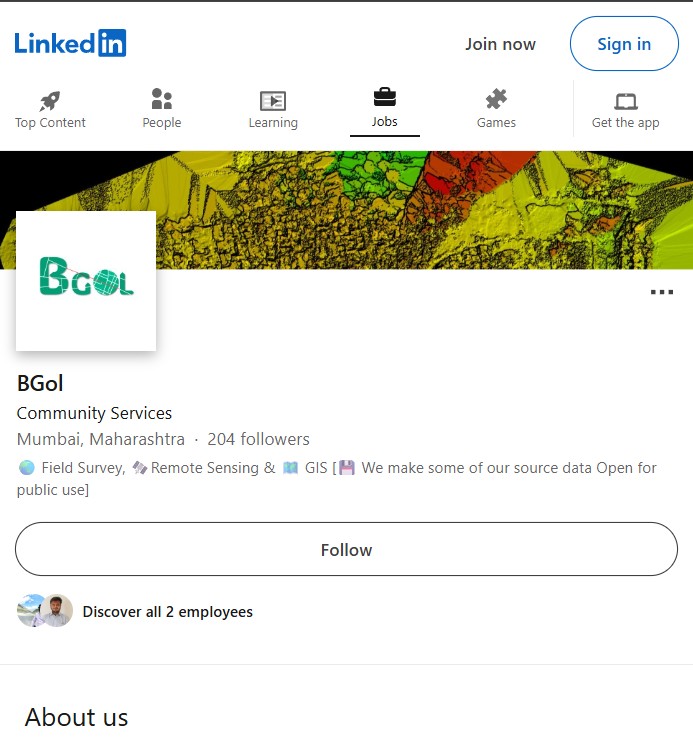
Task: Click the employee avatar photos
Action: click(45, 611)
